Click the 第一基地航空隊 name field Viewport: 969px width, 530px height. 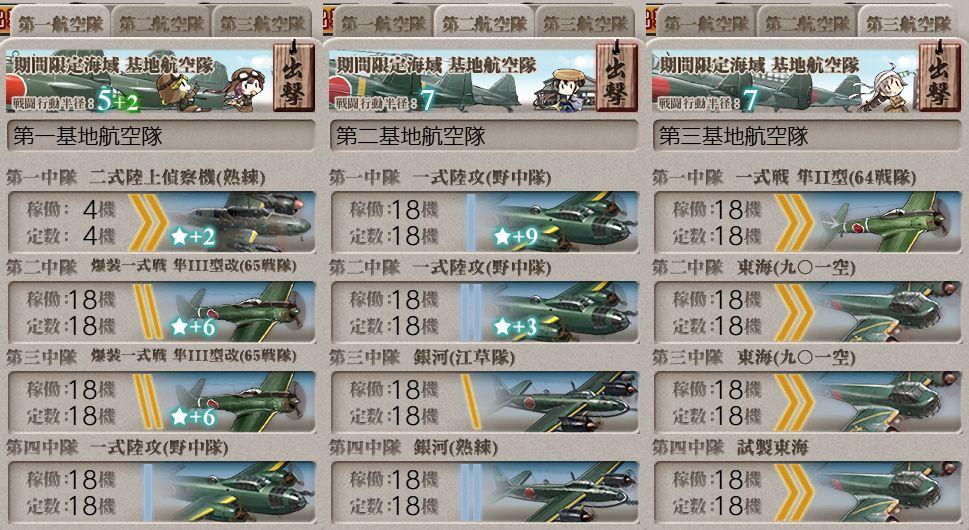161,136
